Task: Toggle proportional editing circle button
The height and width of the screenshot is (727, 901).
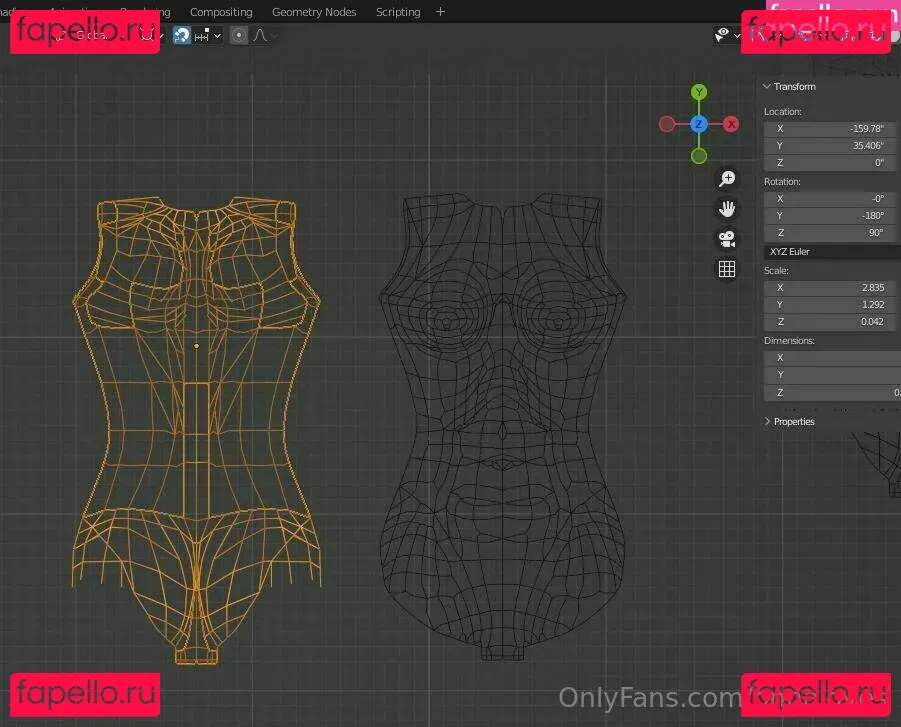Action: 239,35
